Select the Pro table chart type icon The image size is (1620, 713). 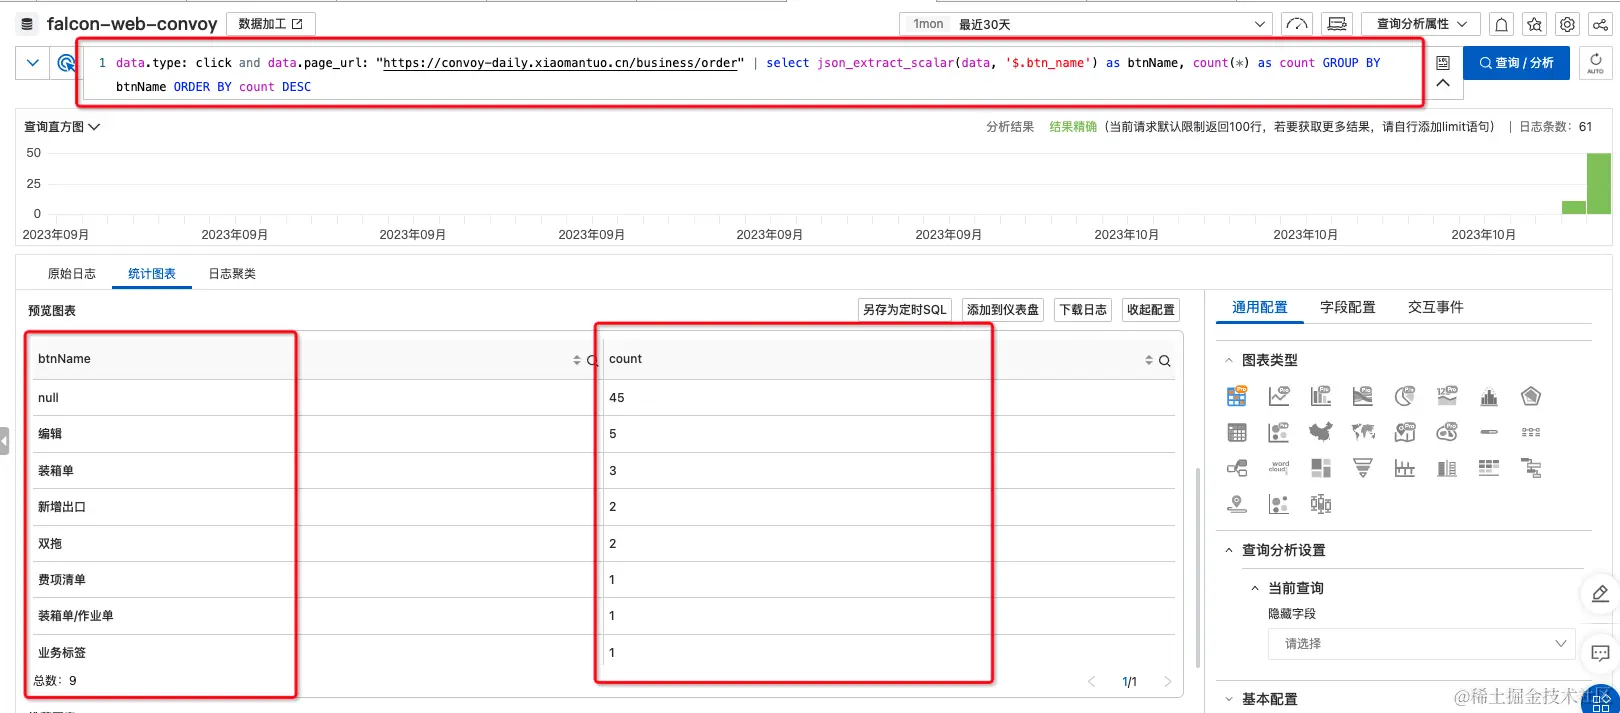point(1237,396)
